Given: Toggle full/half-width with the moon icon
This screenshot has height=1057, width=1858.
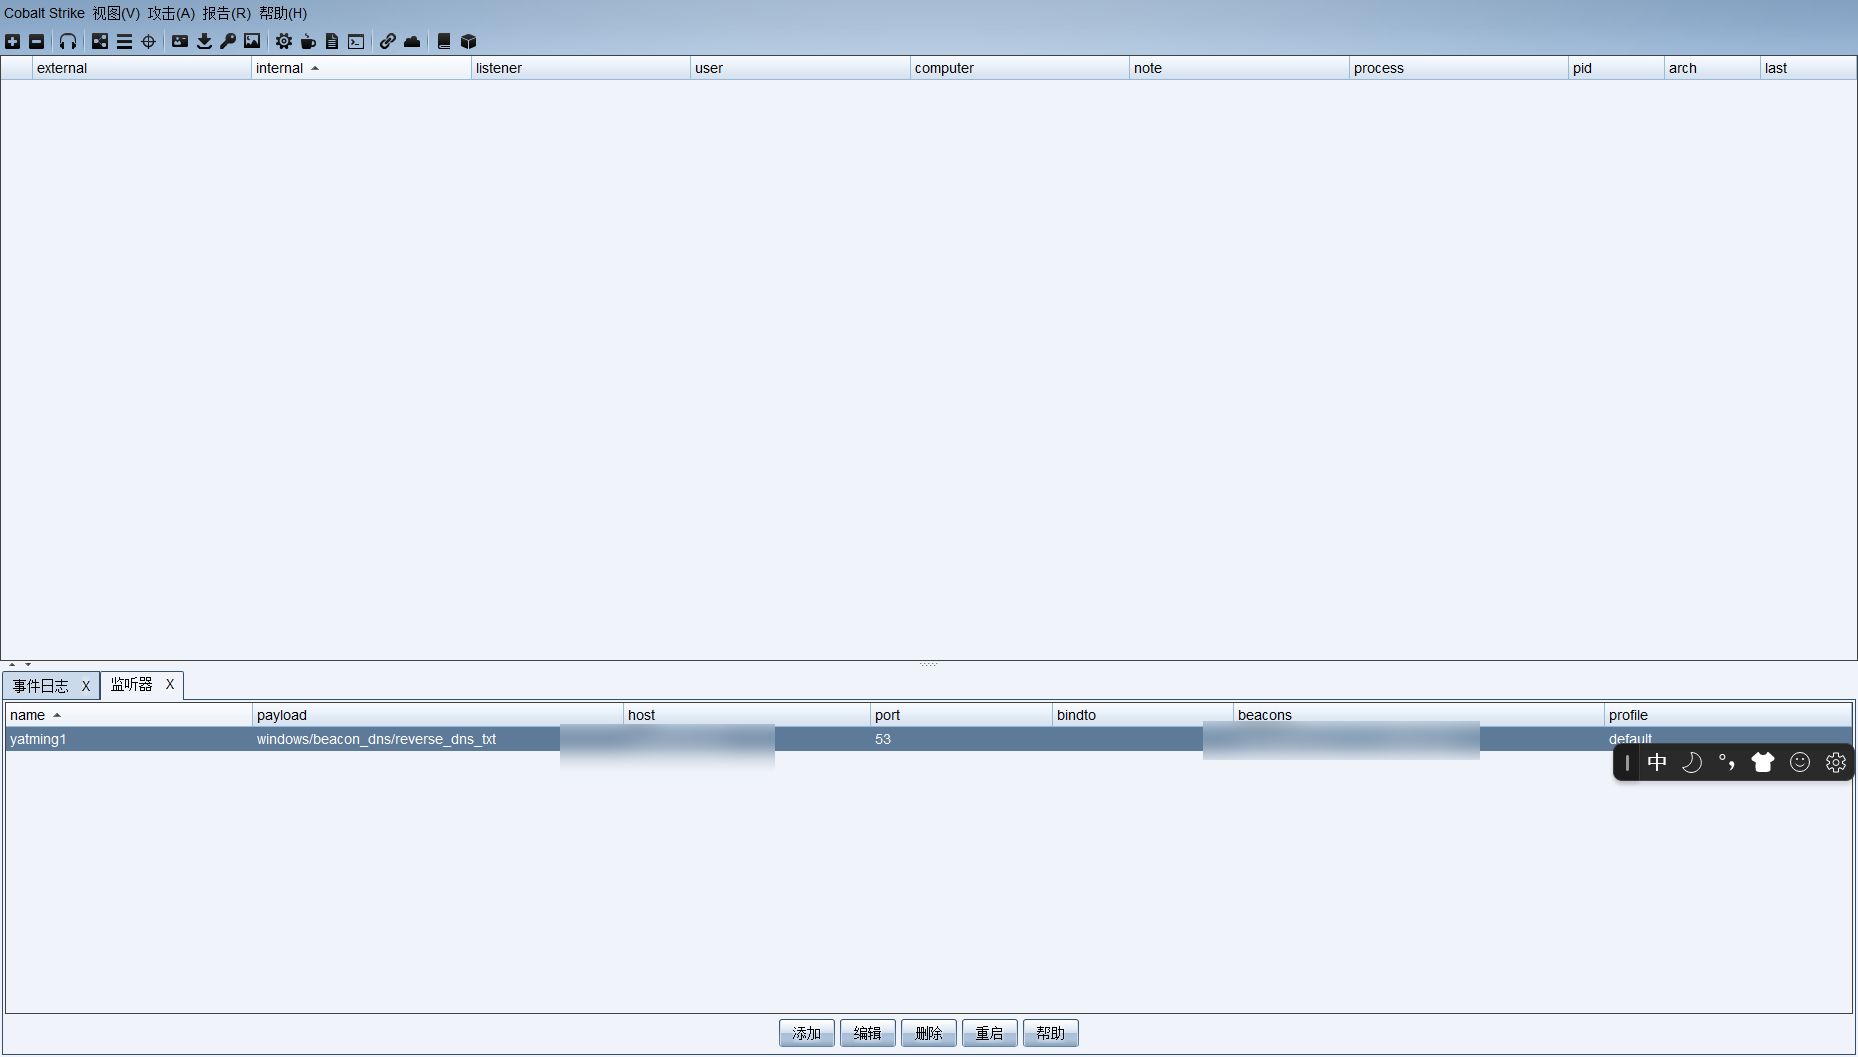Looking at the screenshot, I should click(1692, 762).
